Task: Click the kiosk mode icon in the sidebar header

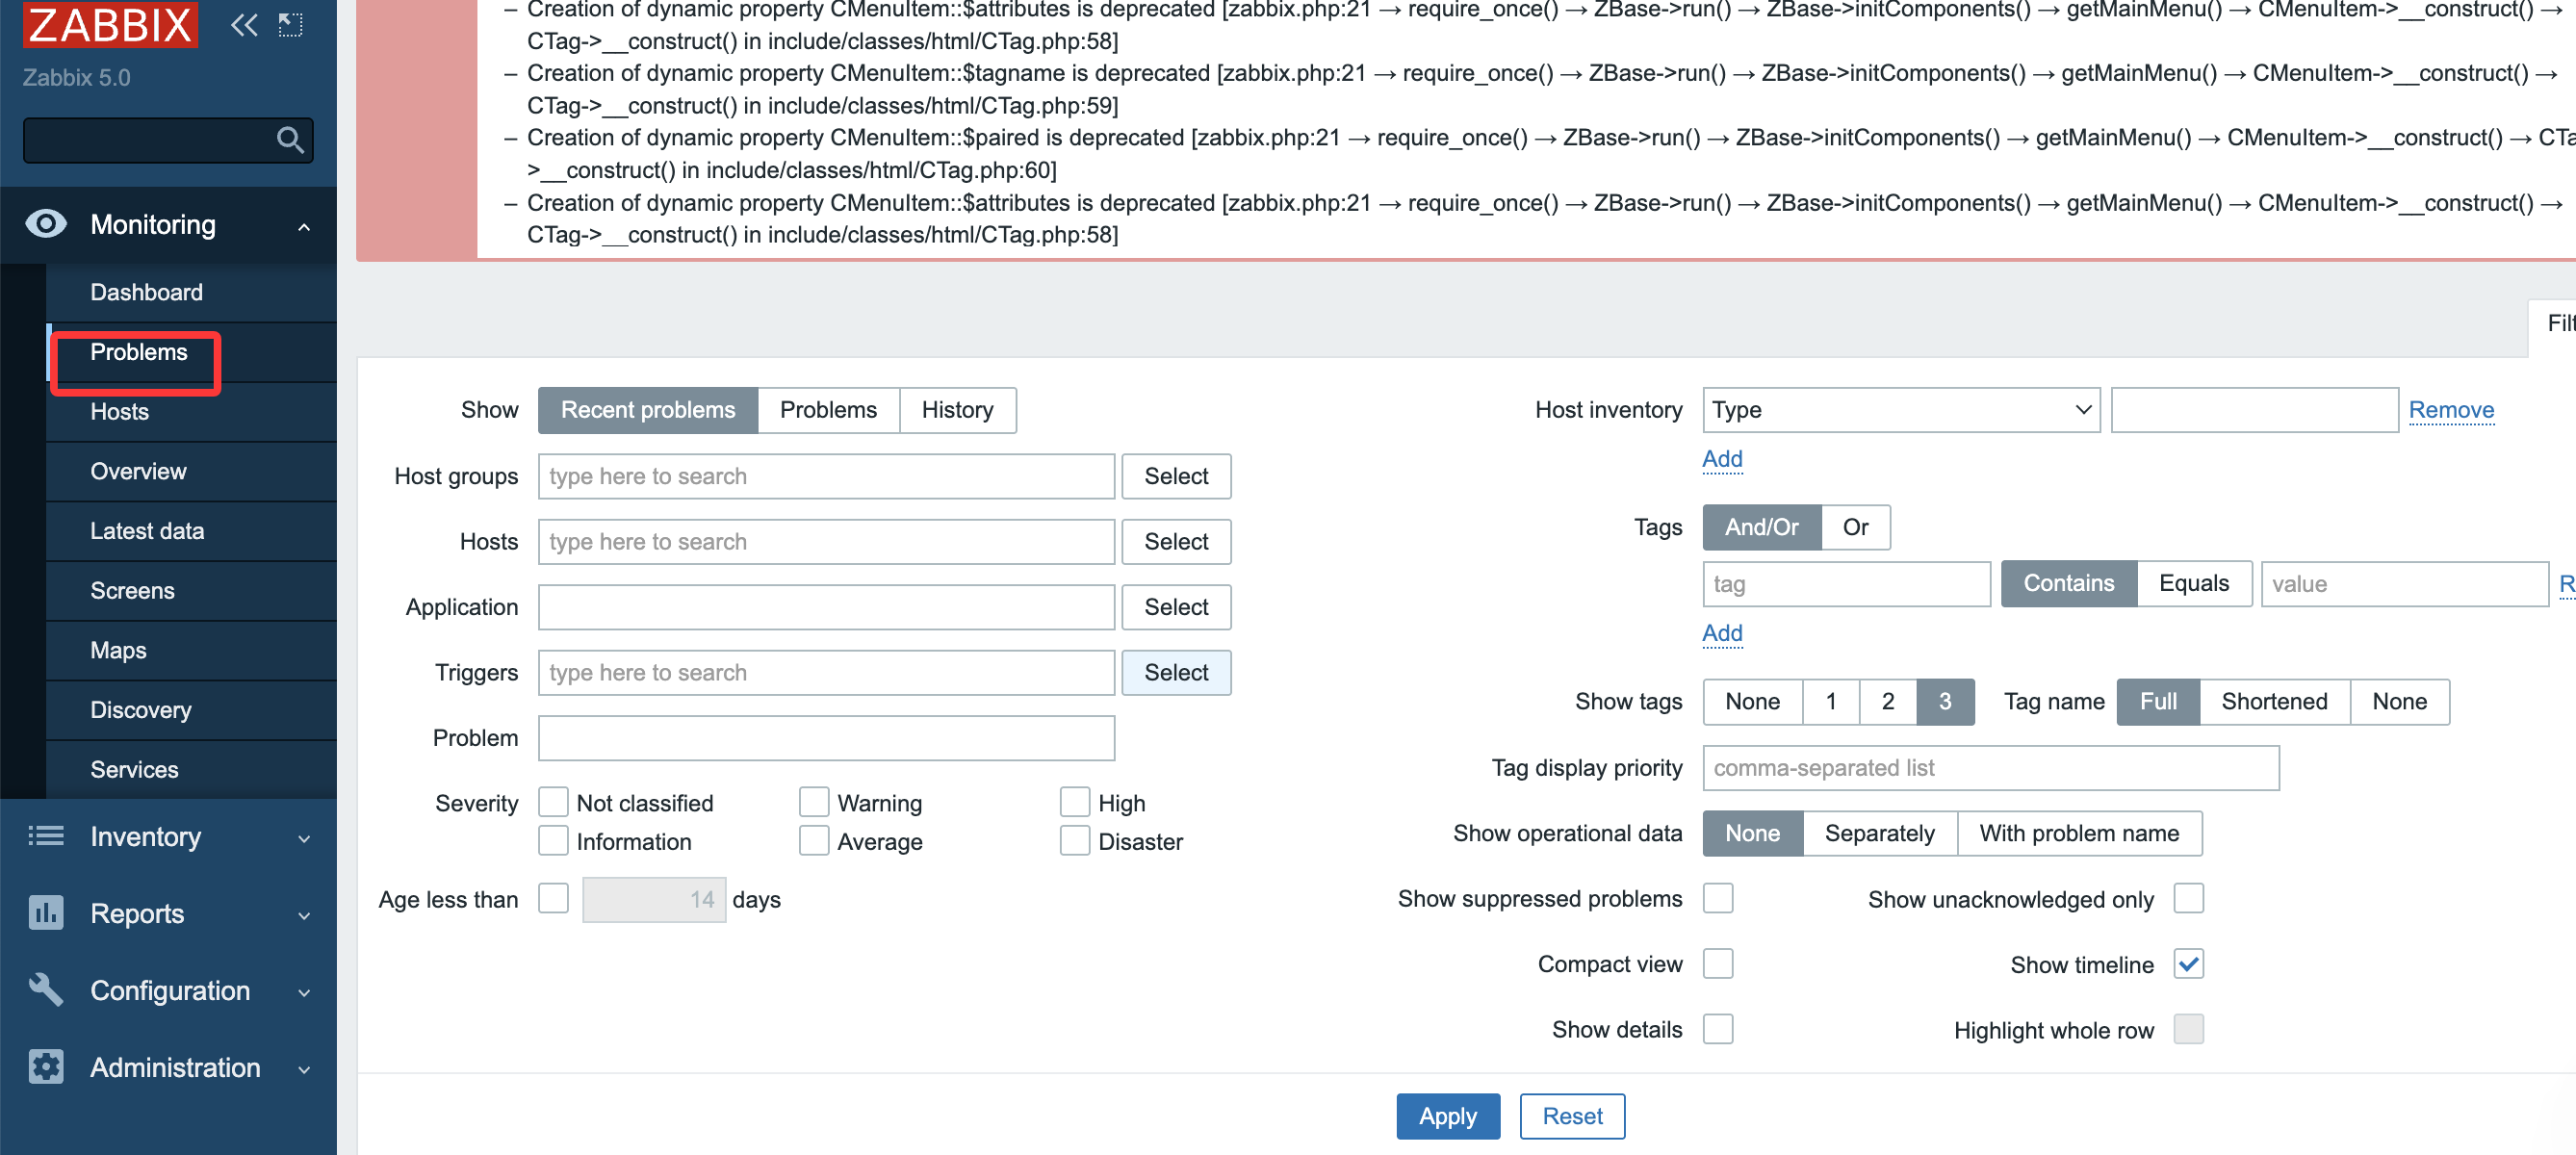Action: pos(290,24)
